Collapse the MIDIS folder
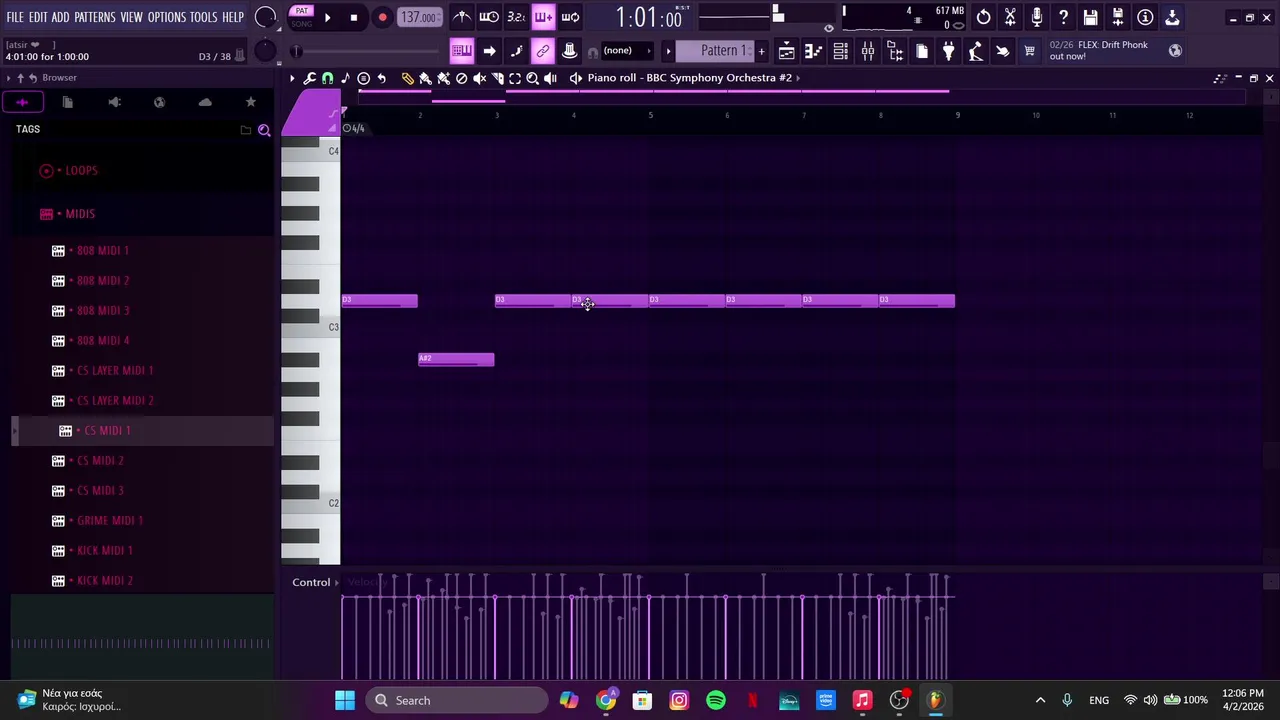Image resolution: width=1280 pixels, height=720 pixels. 80,214
